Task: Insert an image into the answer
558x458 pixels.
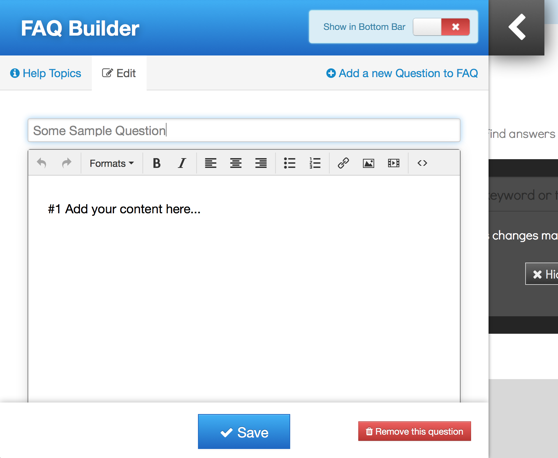Action: pyautogui.click(x=369, y=163)
